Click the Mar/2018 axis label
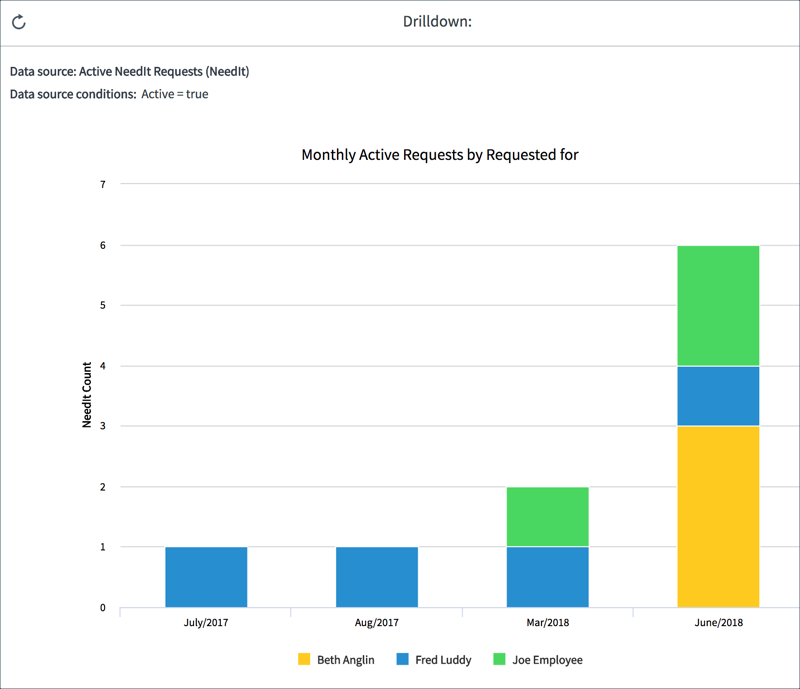800x689 pixels. pos(548,623)
